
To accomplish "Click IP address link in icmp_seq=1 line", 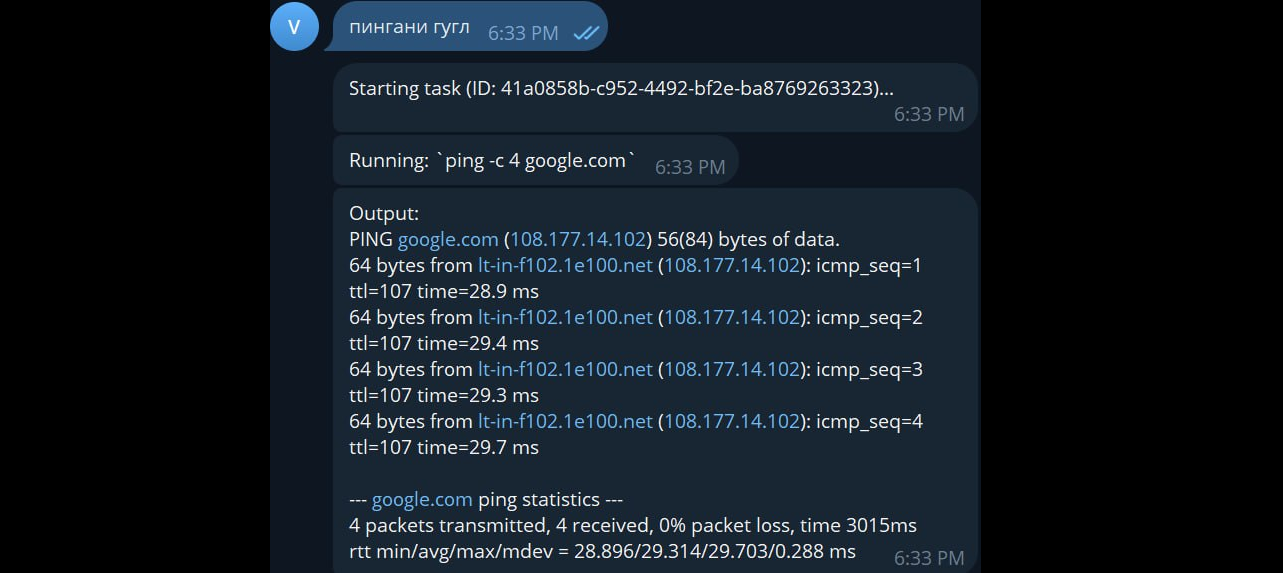I will [732, 266].
